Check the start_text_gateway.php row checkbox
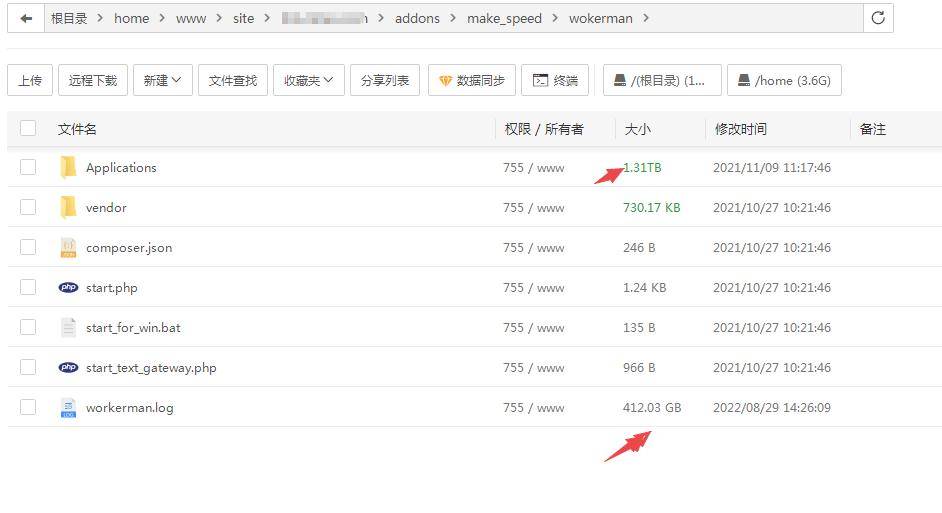Viewport: 942px width, 513px height. click(28, 367)
